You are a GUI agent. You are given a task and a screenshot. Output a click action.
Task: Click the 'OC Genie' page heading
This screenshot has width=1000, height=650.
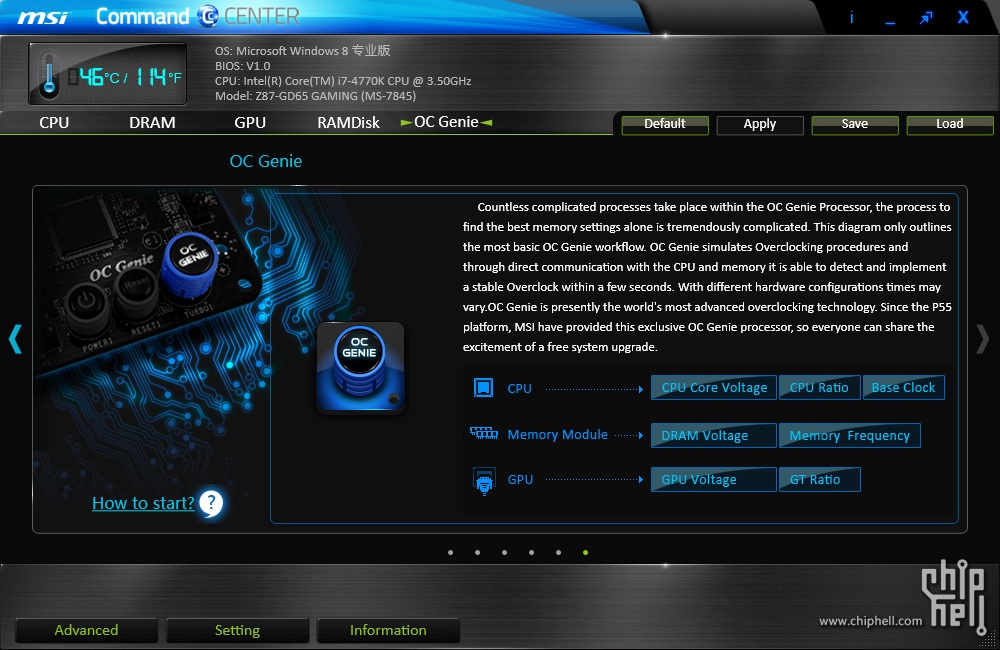click(266, 161)
